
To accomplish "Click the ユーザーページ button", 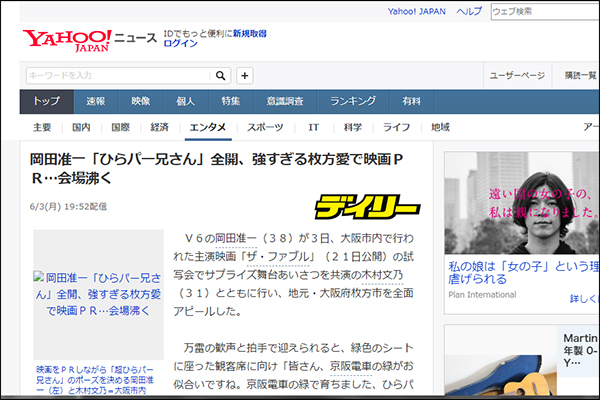I will click(516, 75).
